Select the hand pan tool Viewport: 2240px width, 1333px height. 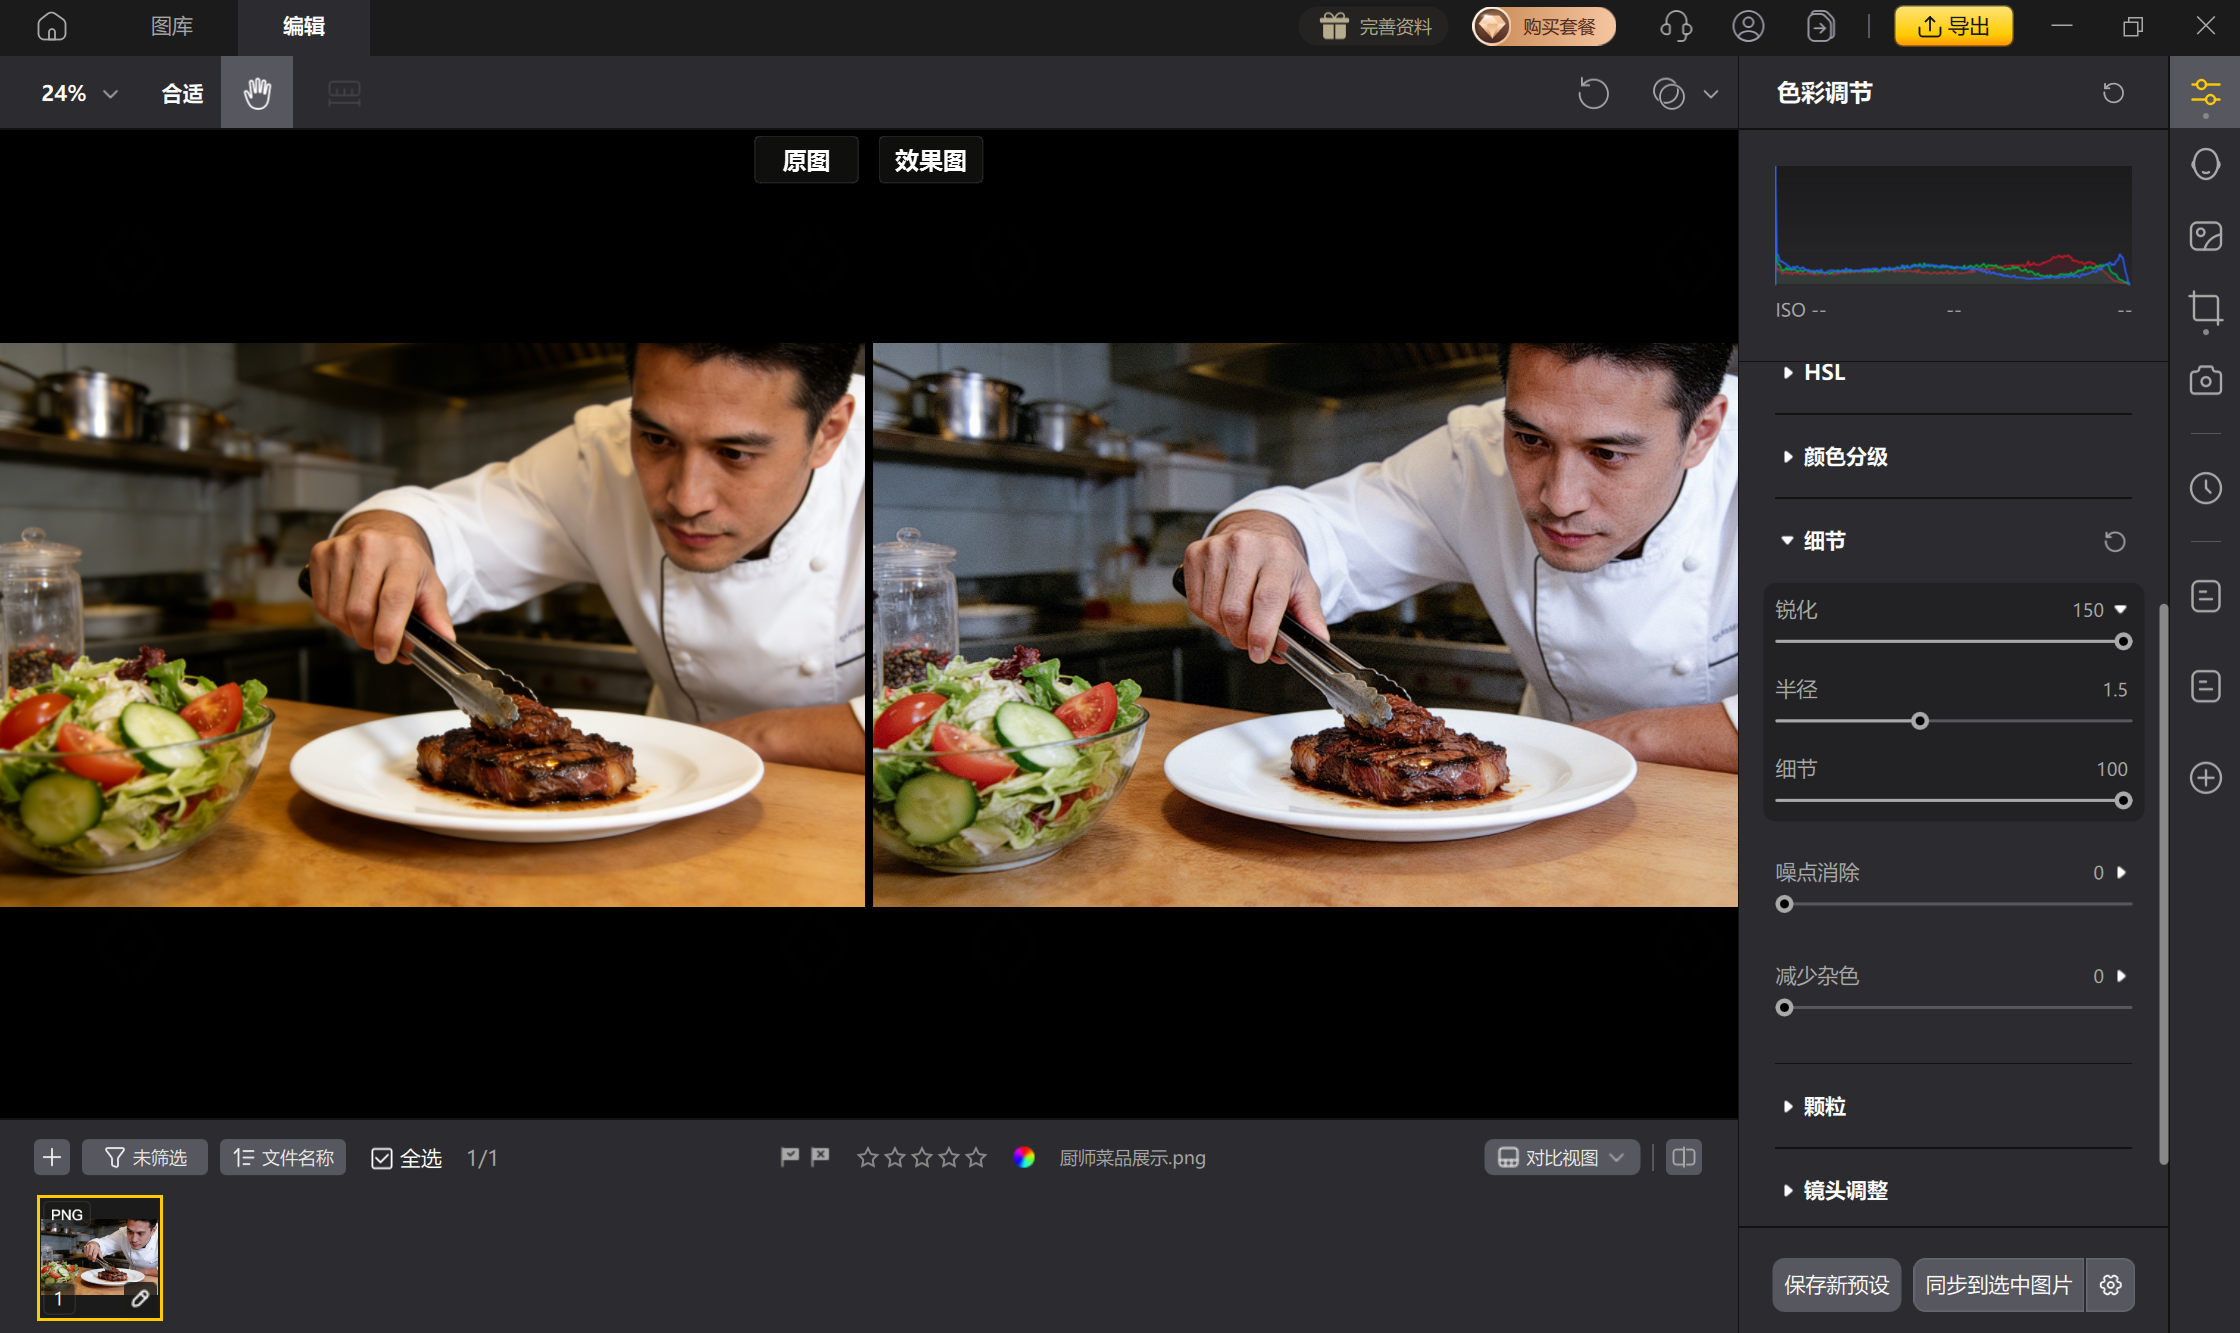pyautogui.click(x=257, y=93)
